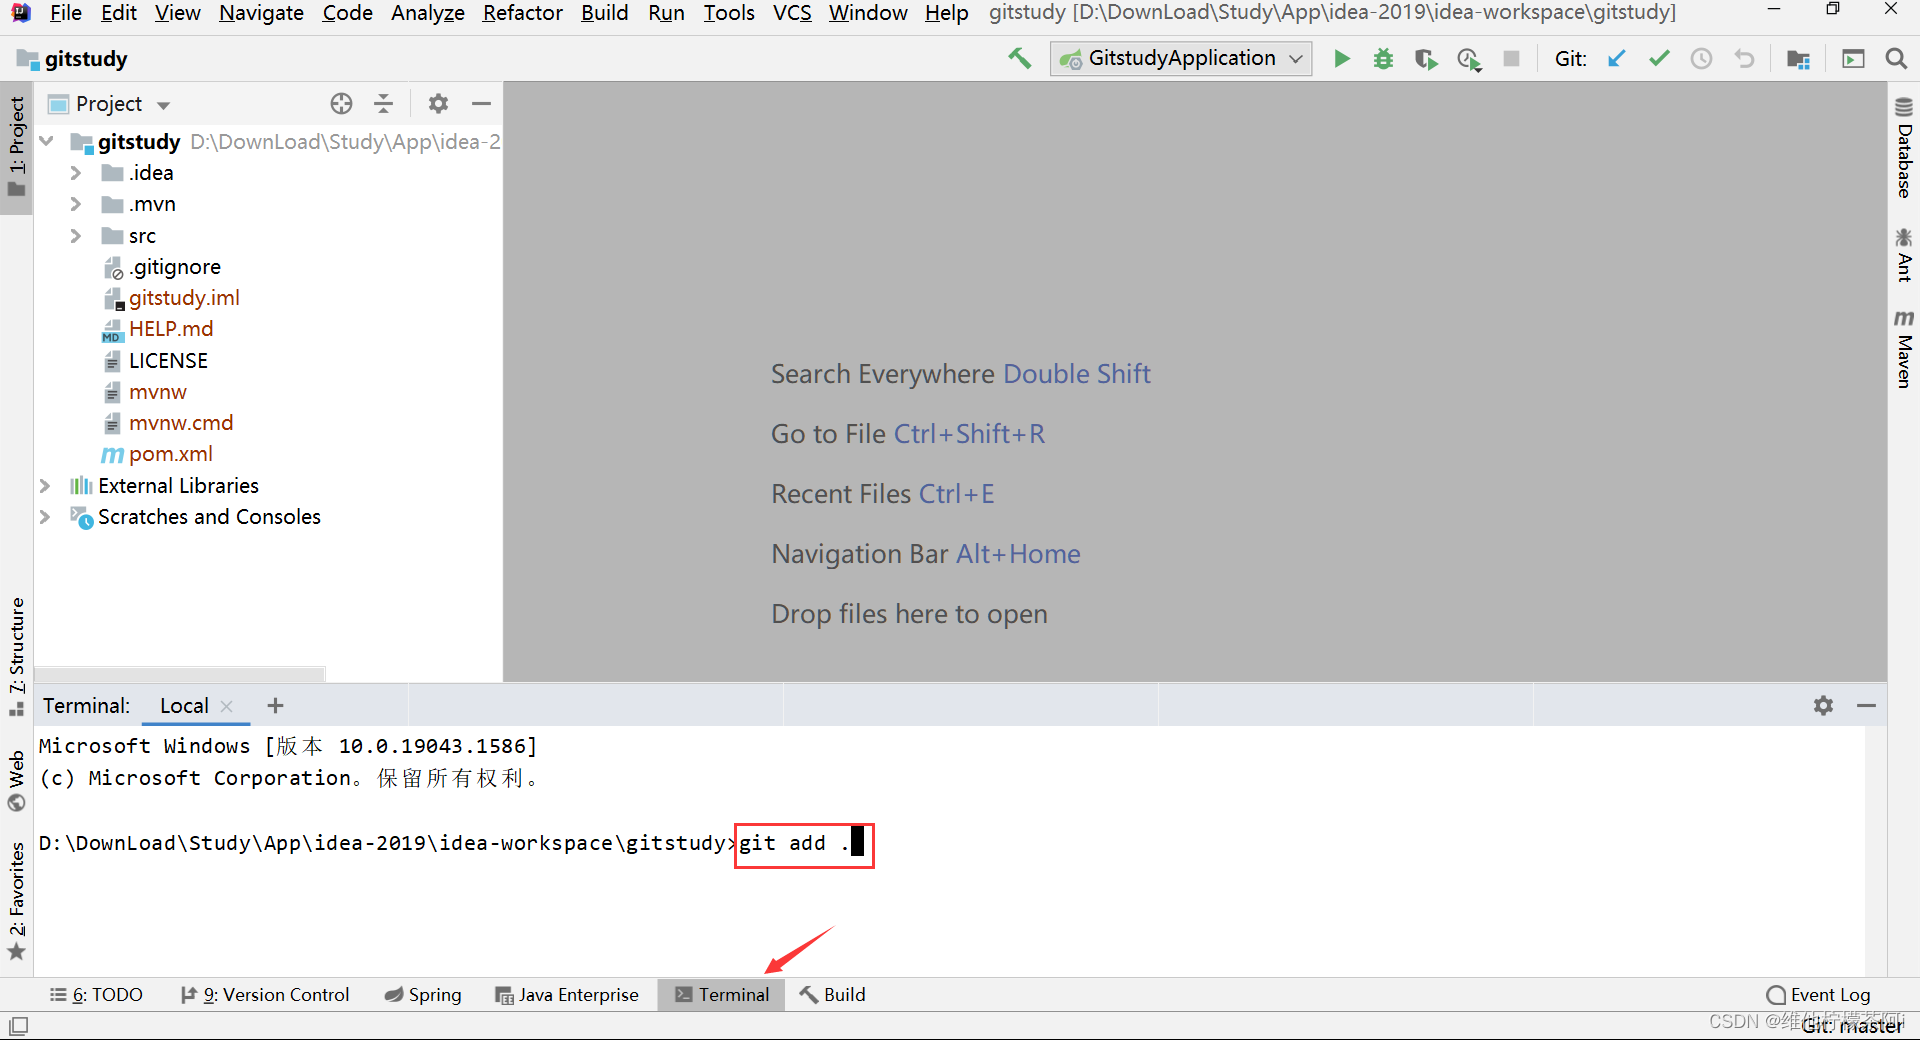
Task: Click the Terminal tool window button
Action: click(721, 994)
